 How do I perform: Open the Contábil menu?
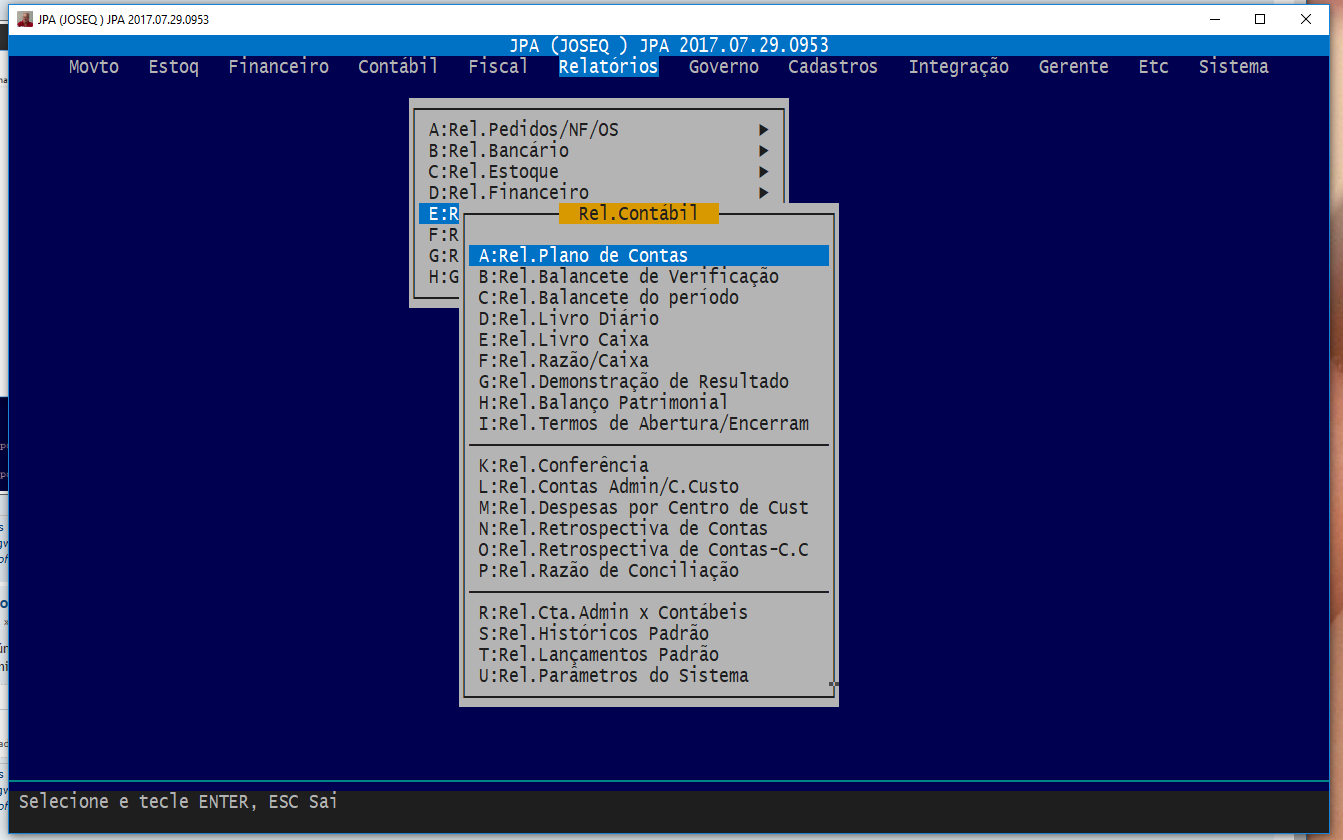coord(399,67)
